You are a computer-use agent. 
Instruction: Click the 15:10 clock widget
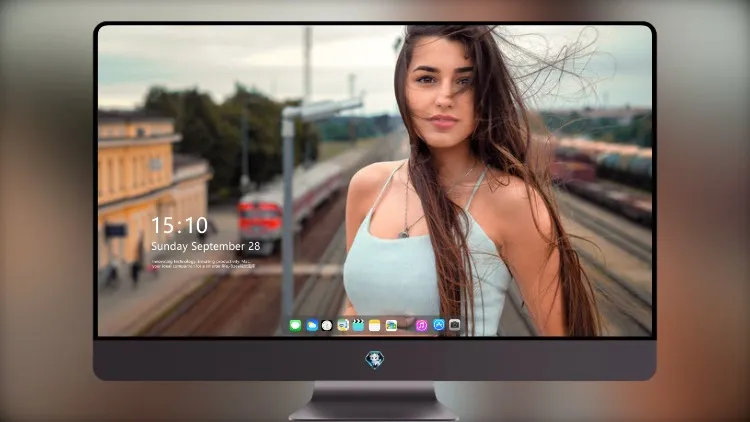(179, 225)
